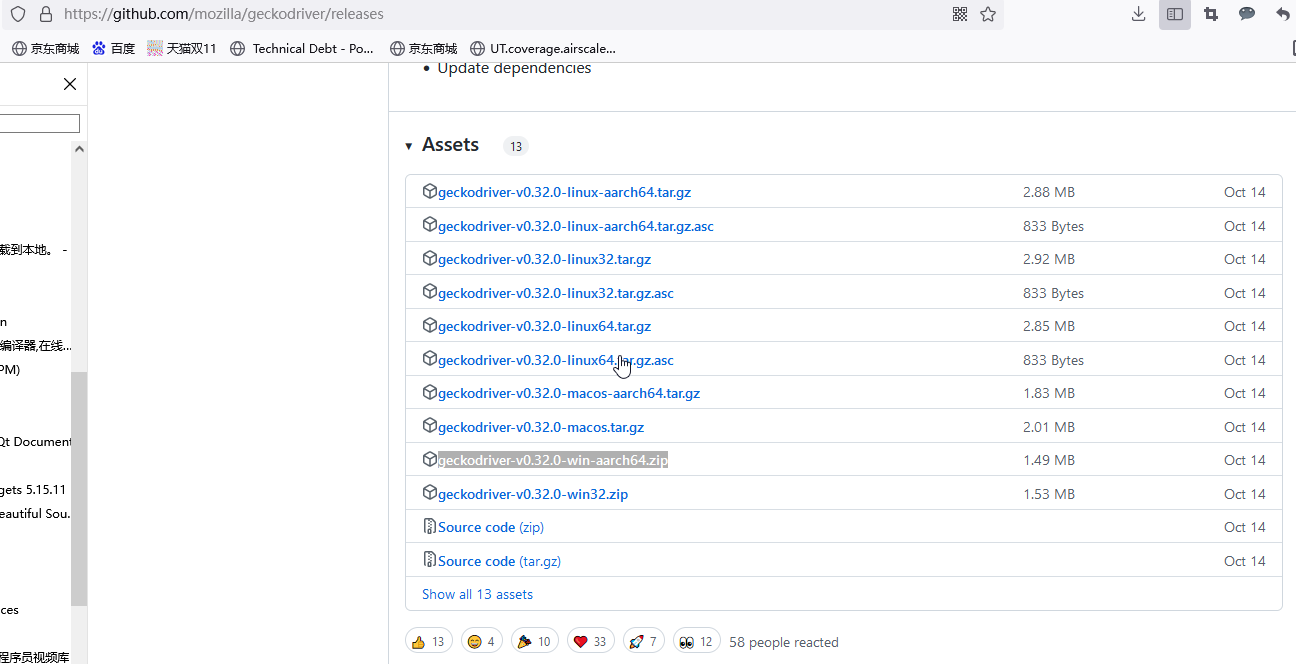The image size is (1296, 664).
Task: Click package icon beside linux32.tar.gz
Action: [430, 258]
